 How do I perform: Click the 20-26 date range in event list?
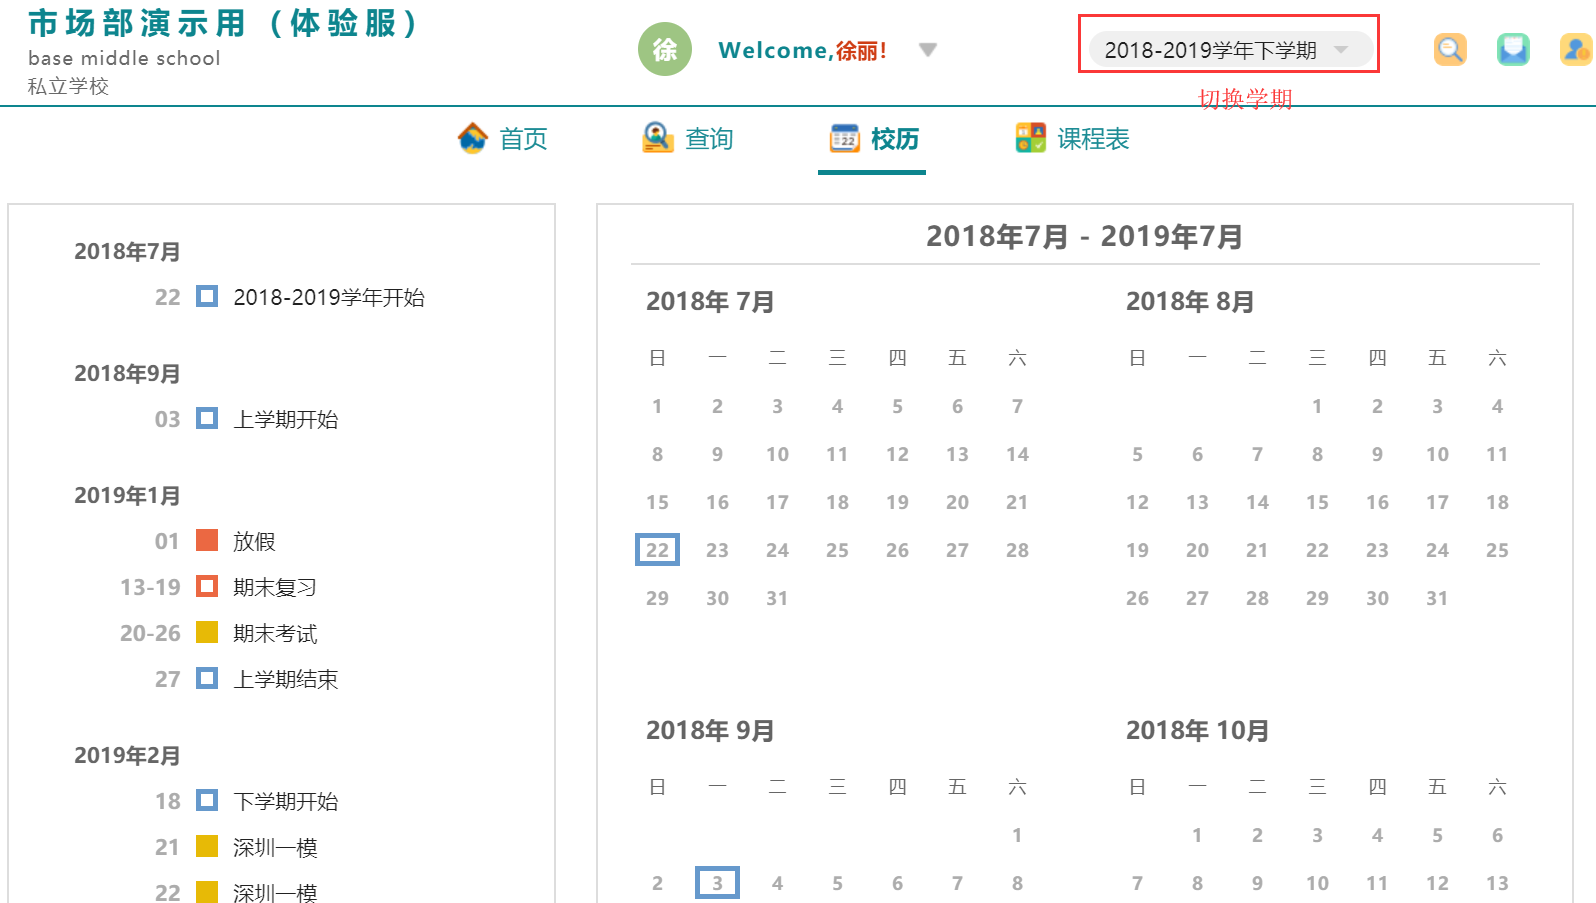(150, 633)
